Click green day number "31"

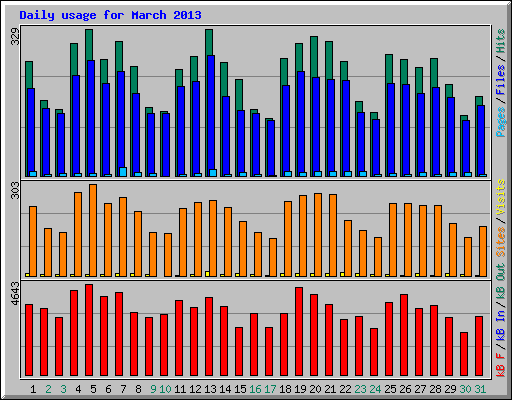[x=480, y=389]
